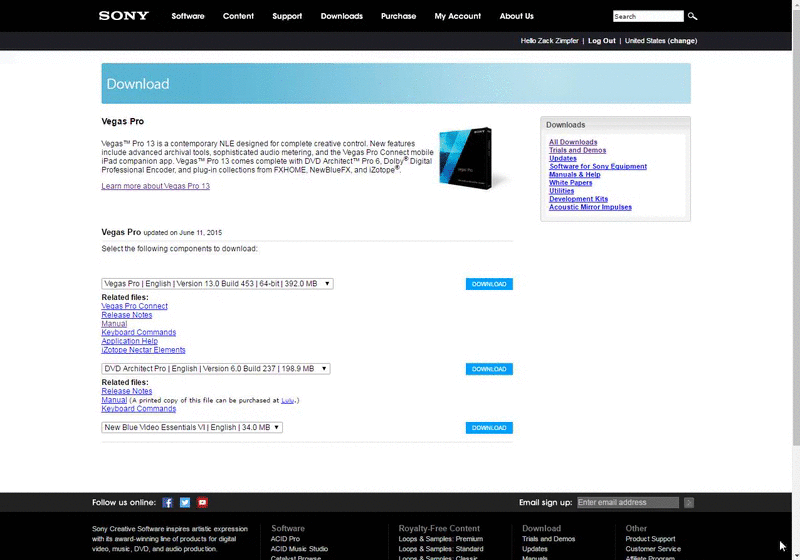
Task: Open All Downloads in sidebar
Action: coord(573,142)
